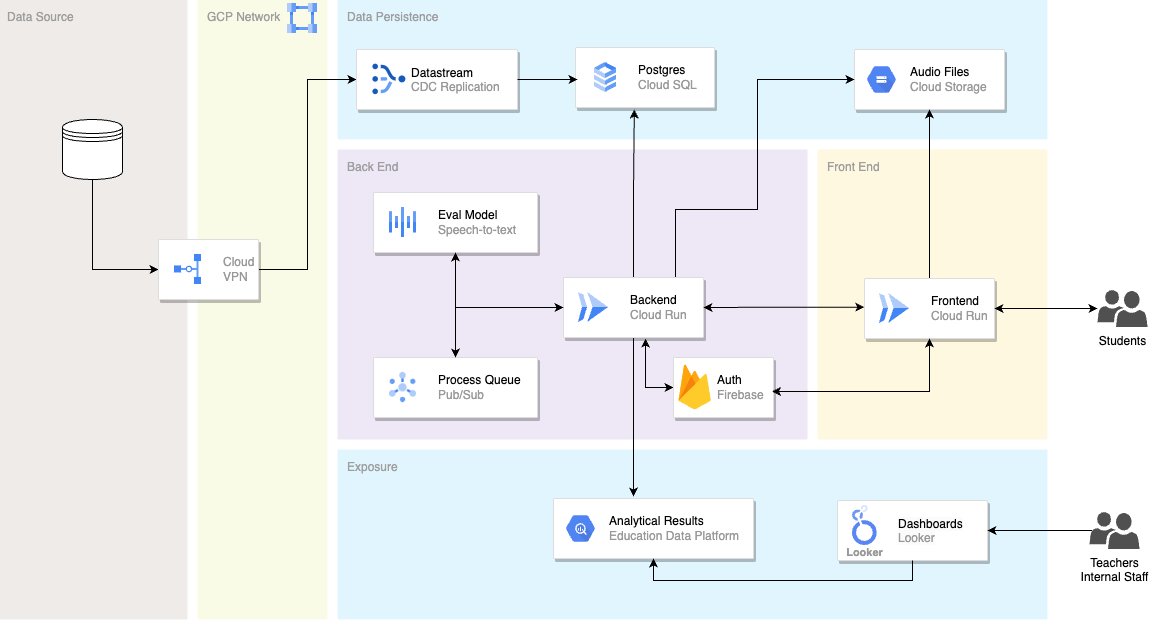Image resolution: width=1149 pixels, height=620 pixels.
Task: Click the Teachers Internal Staff caption
Action: point(1114,569)
